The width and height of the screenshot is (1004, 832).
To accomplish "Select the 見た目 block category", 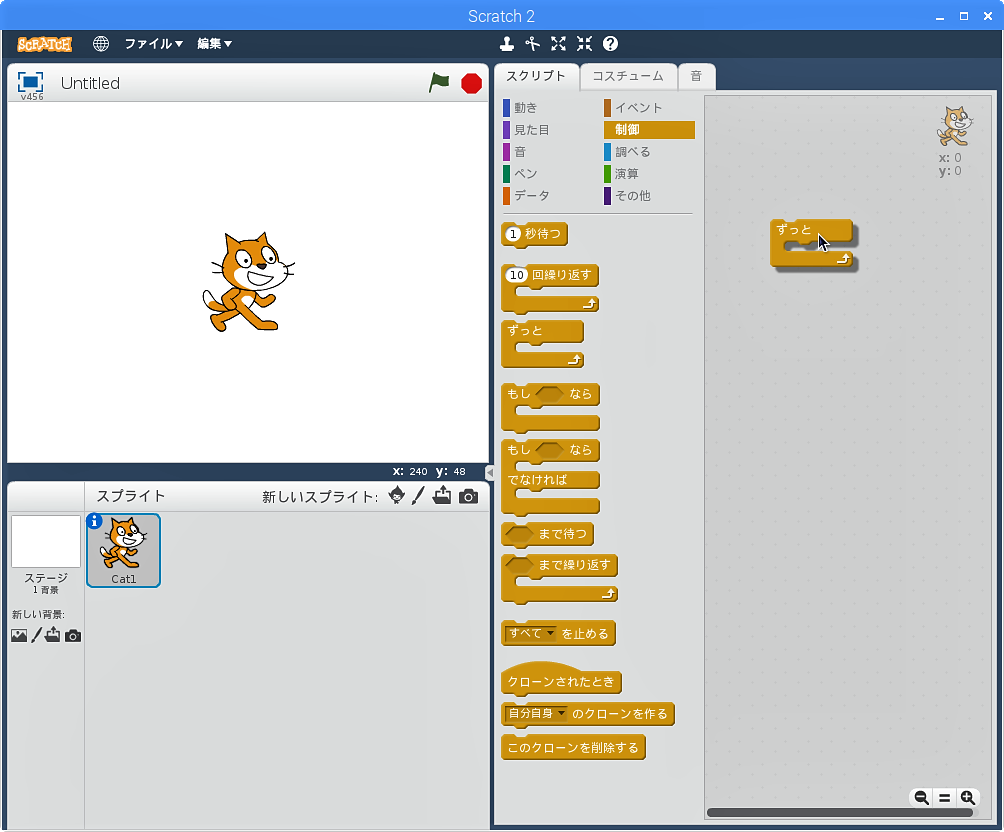I will coord(531,130).
